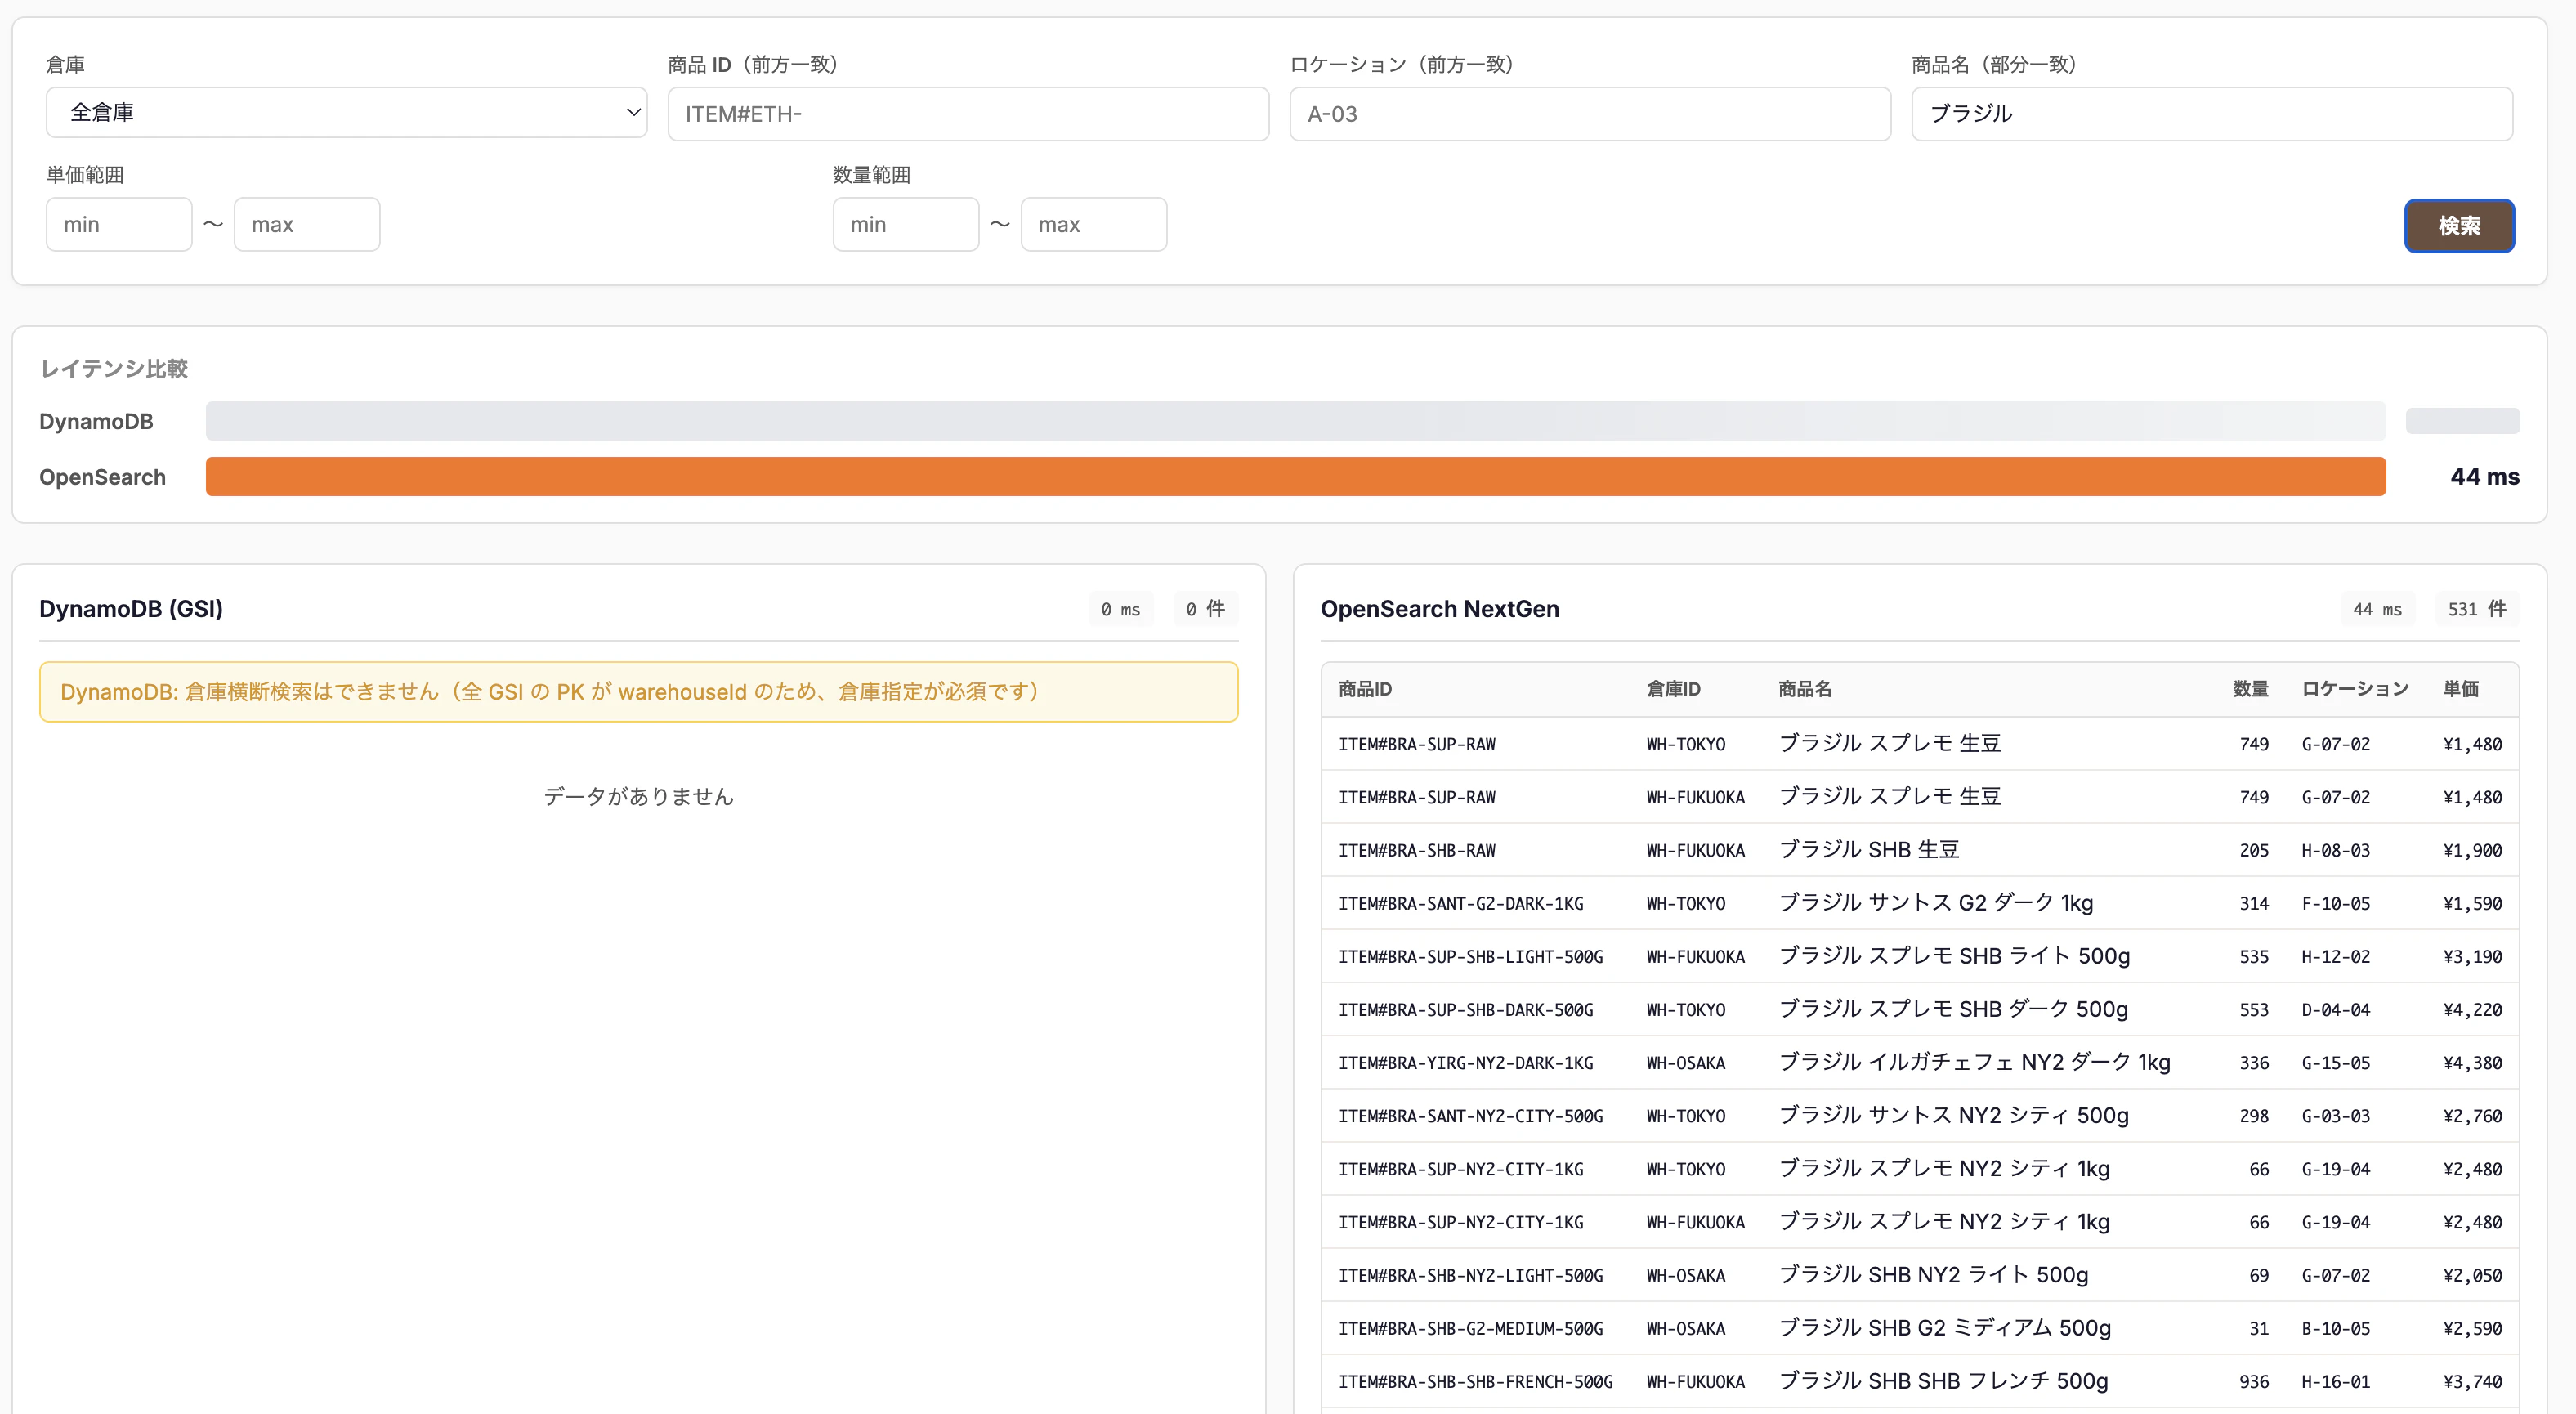This screenshot has height=1414, width=2576.
Task: Click the DynamoDB 倉庫横断検索 warning message
Action: point(639,692)
